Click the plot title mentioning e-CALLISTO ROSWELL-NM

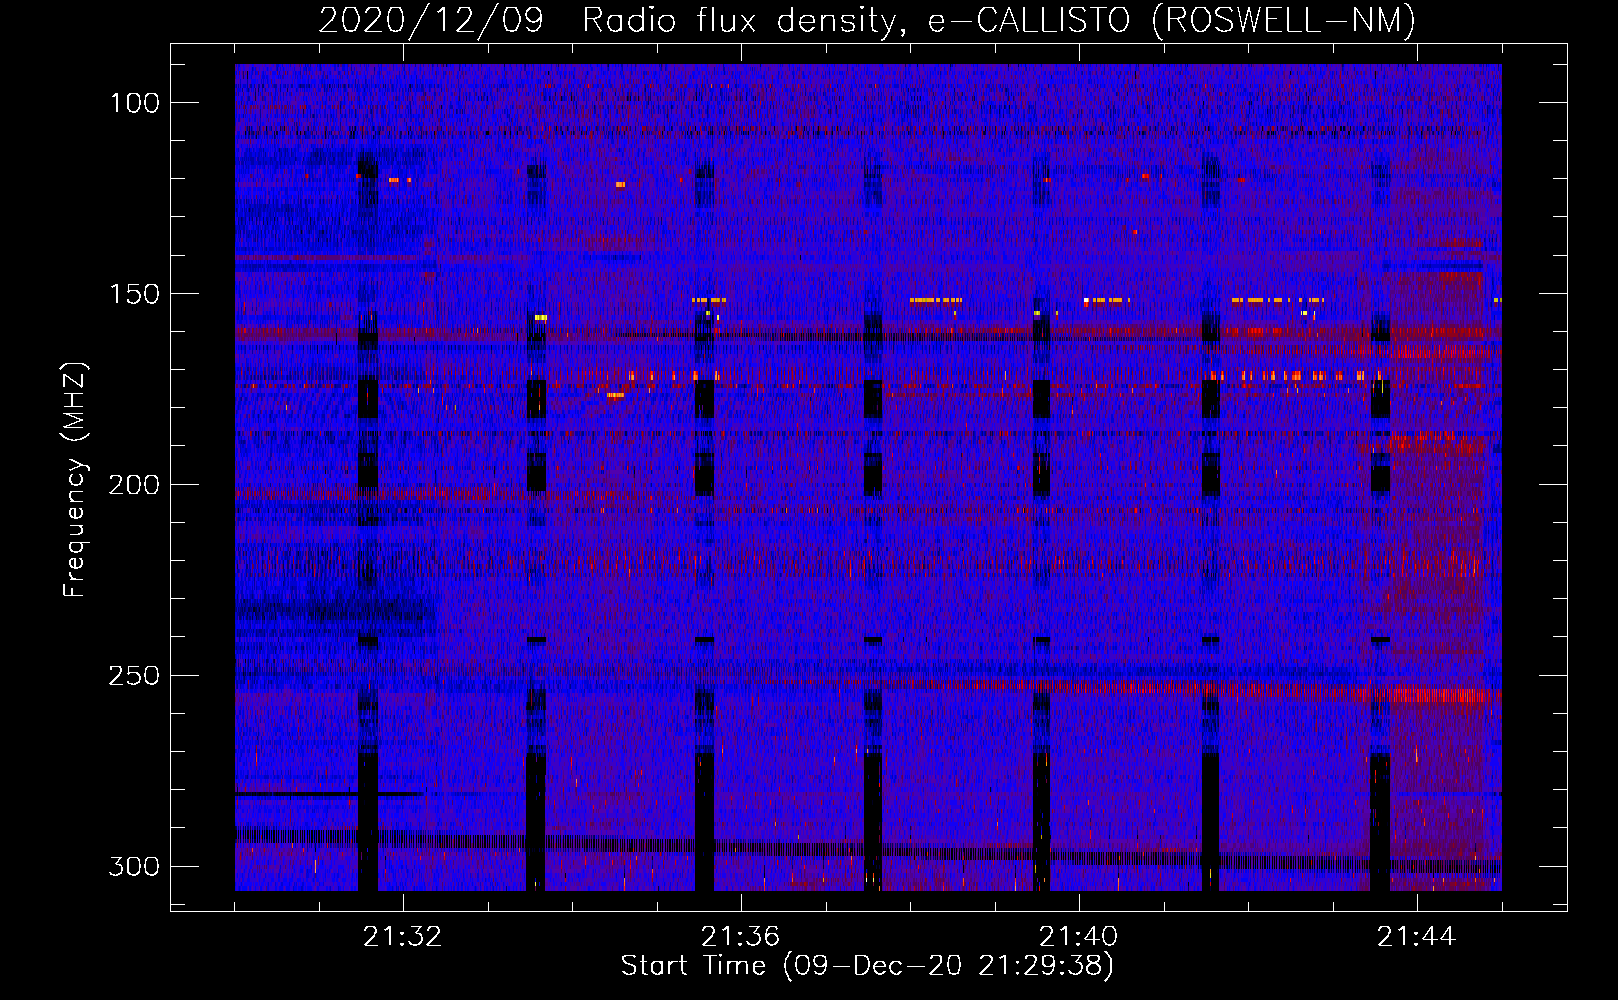pyautogui.click(x=867, y=20)
